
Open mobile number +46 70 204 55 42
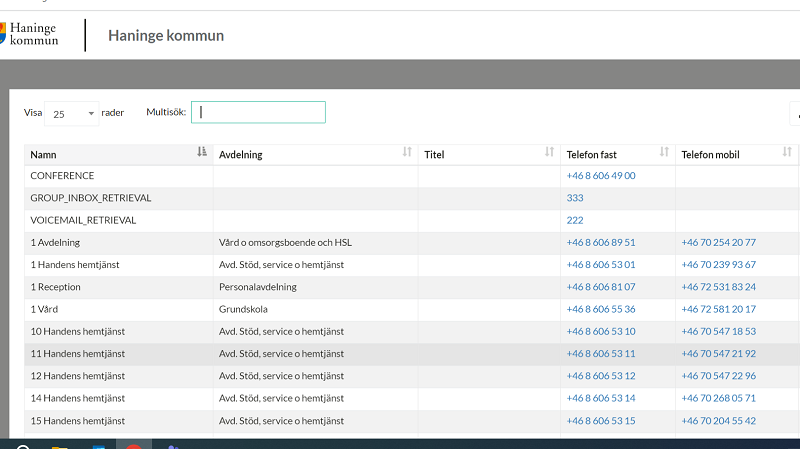tap(718, 421)
